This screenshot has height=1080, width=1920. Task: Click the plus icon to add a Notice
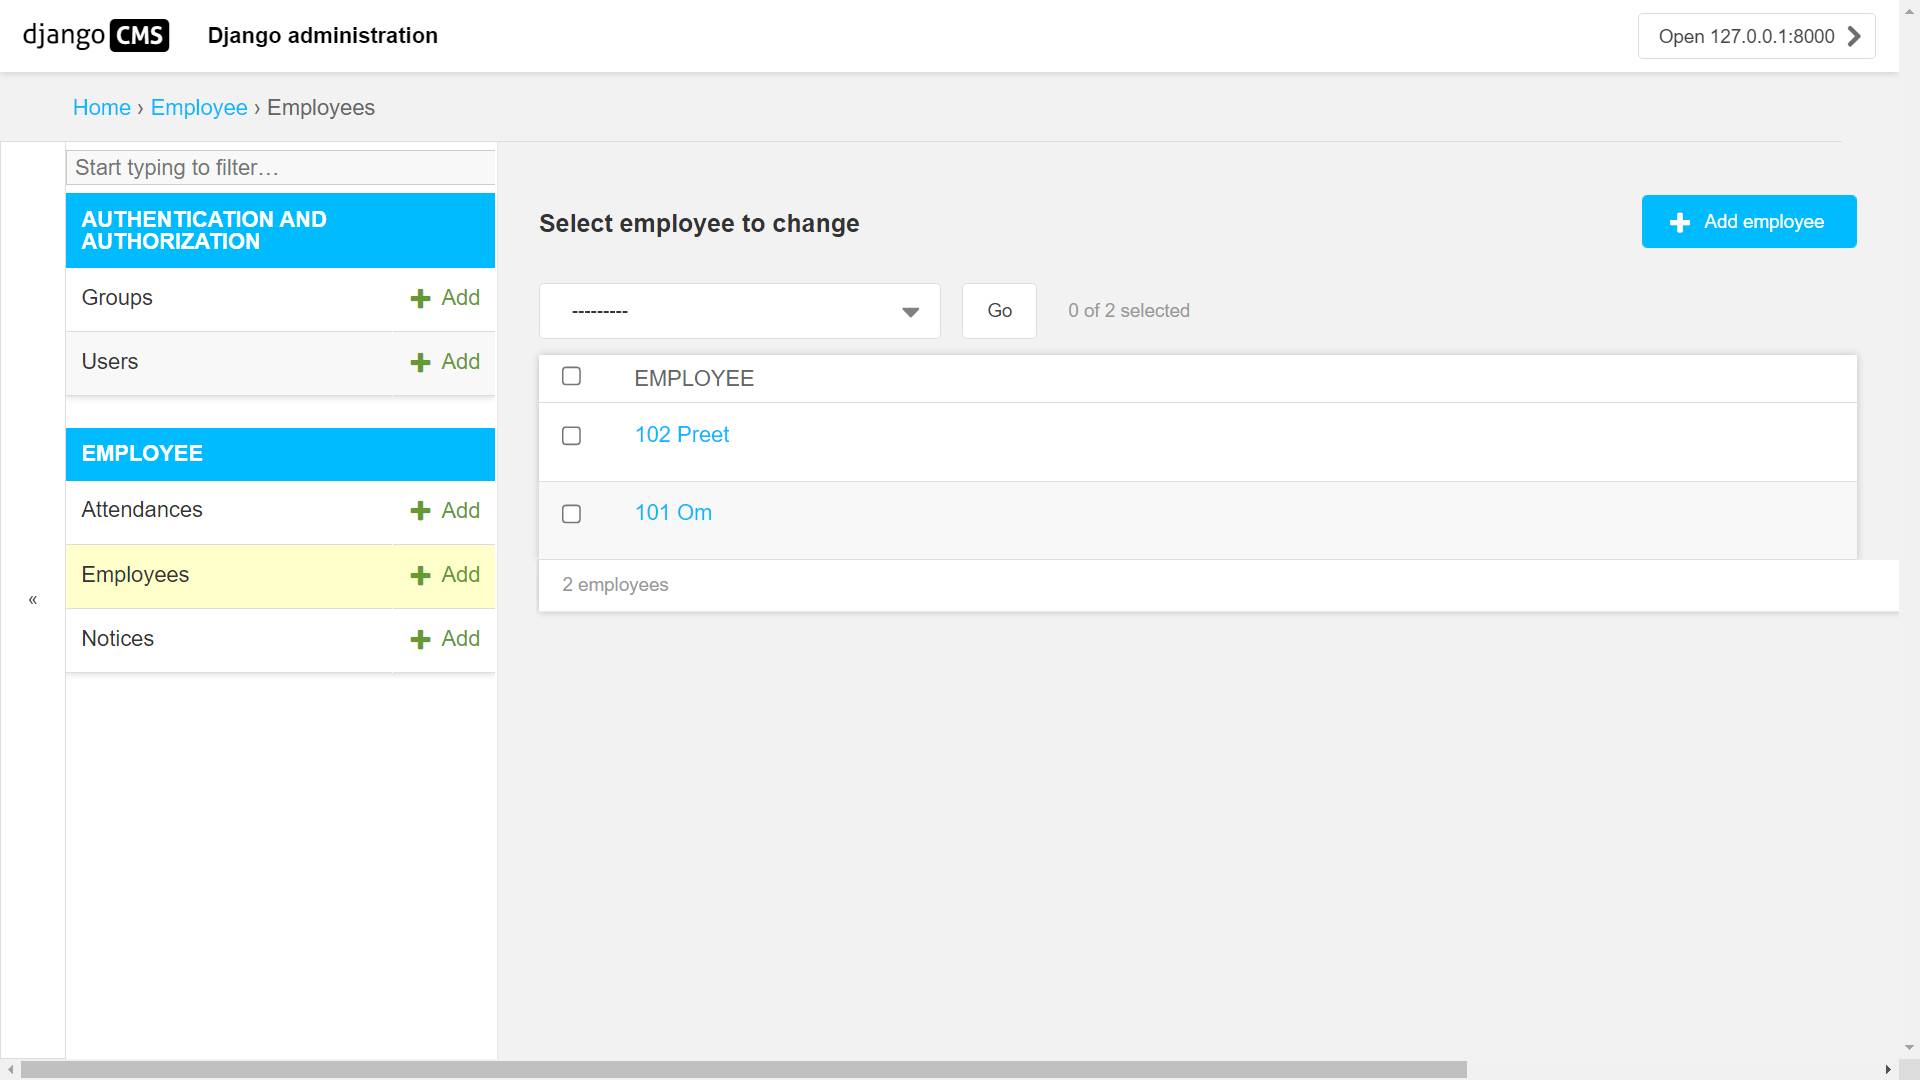pos(420,639)
